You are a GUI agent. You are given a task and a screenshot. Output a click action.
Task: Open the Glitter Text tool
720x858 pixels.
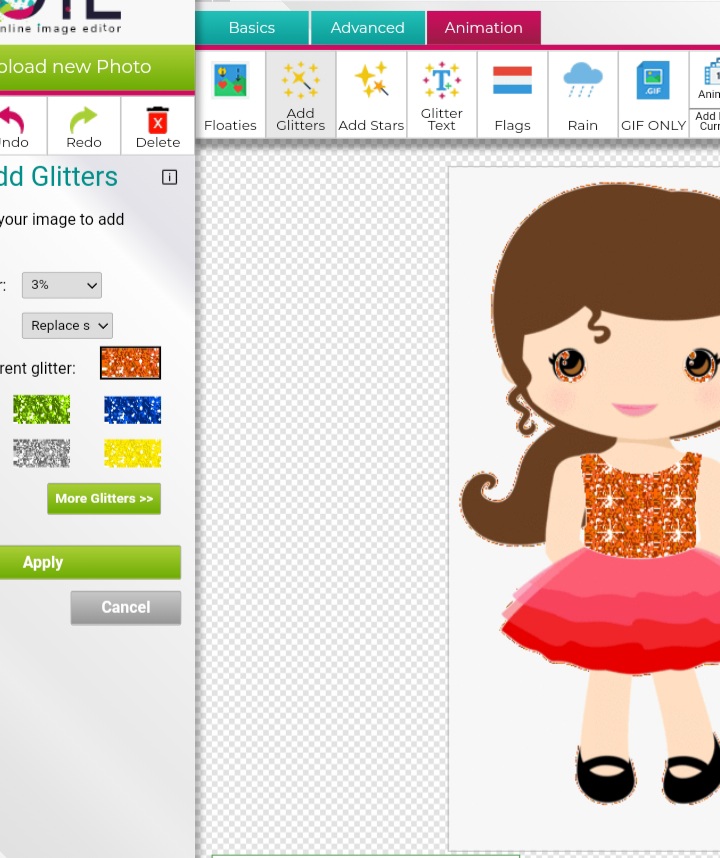click(442, 95)
